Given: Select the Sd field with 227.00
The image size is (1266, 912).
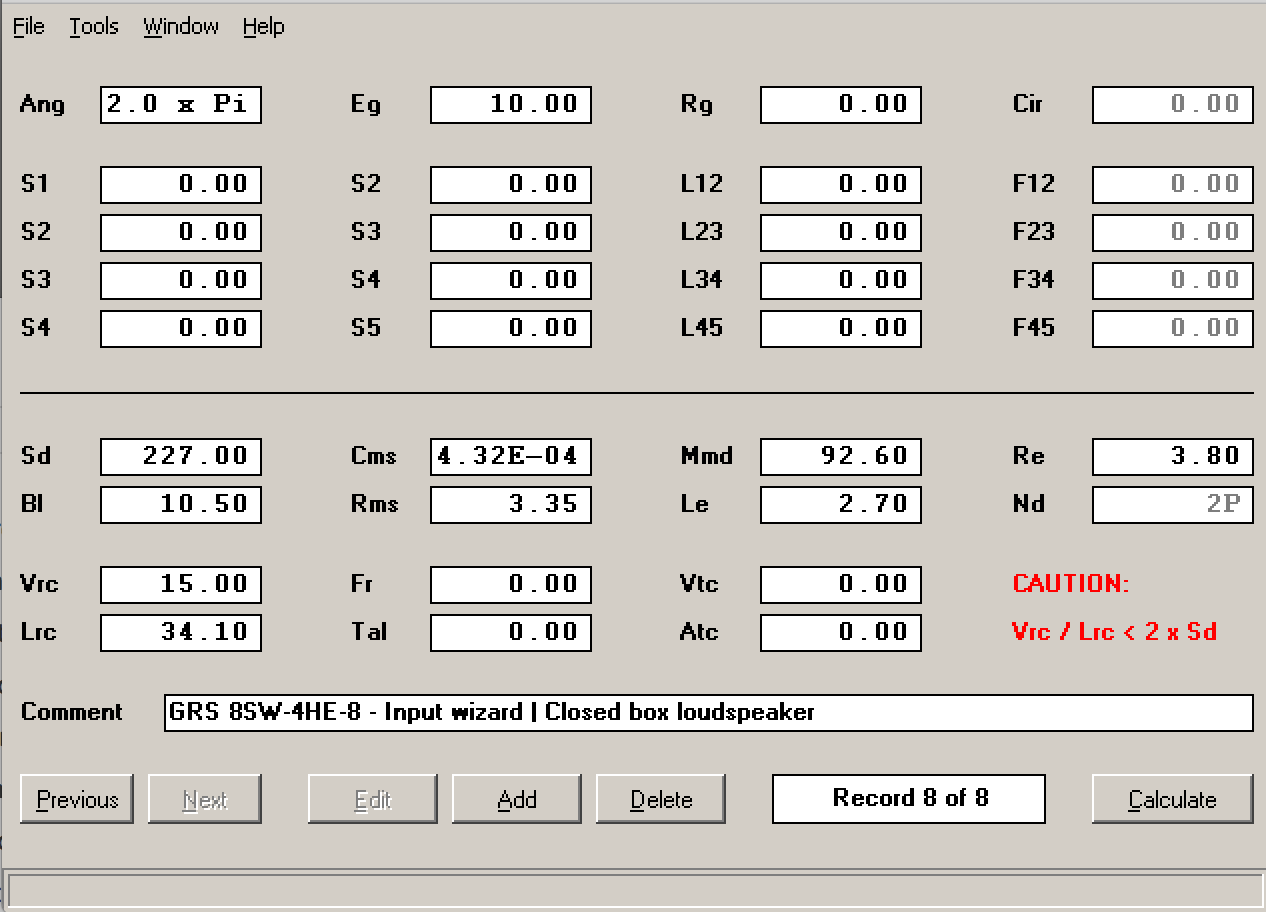Looking at the screenshot, I should point(181,457).
